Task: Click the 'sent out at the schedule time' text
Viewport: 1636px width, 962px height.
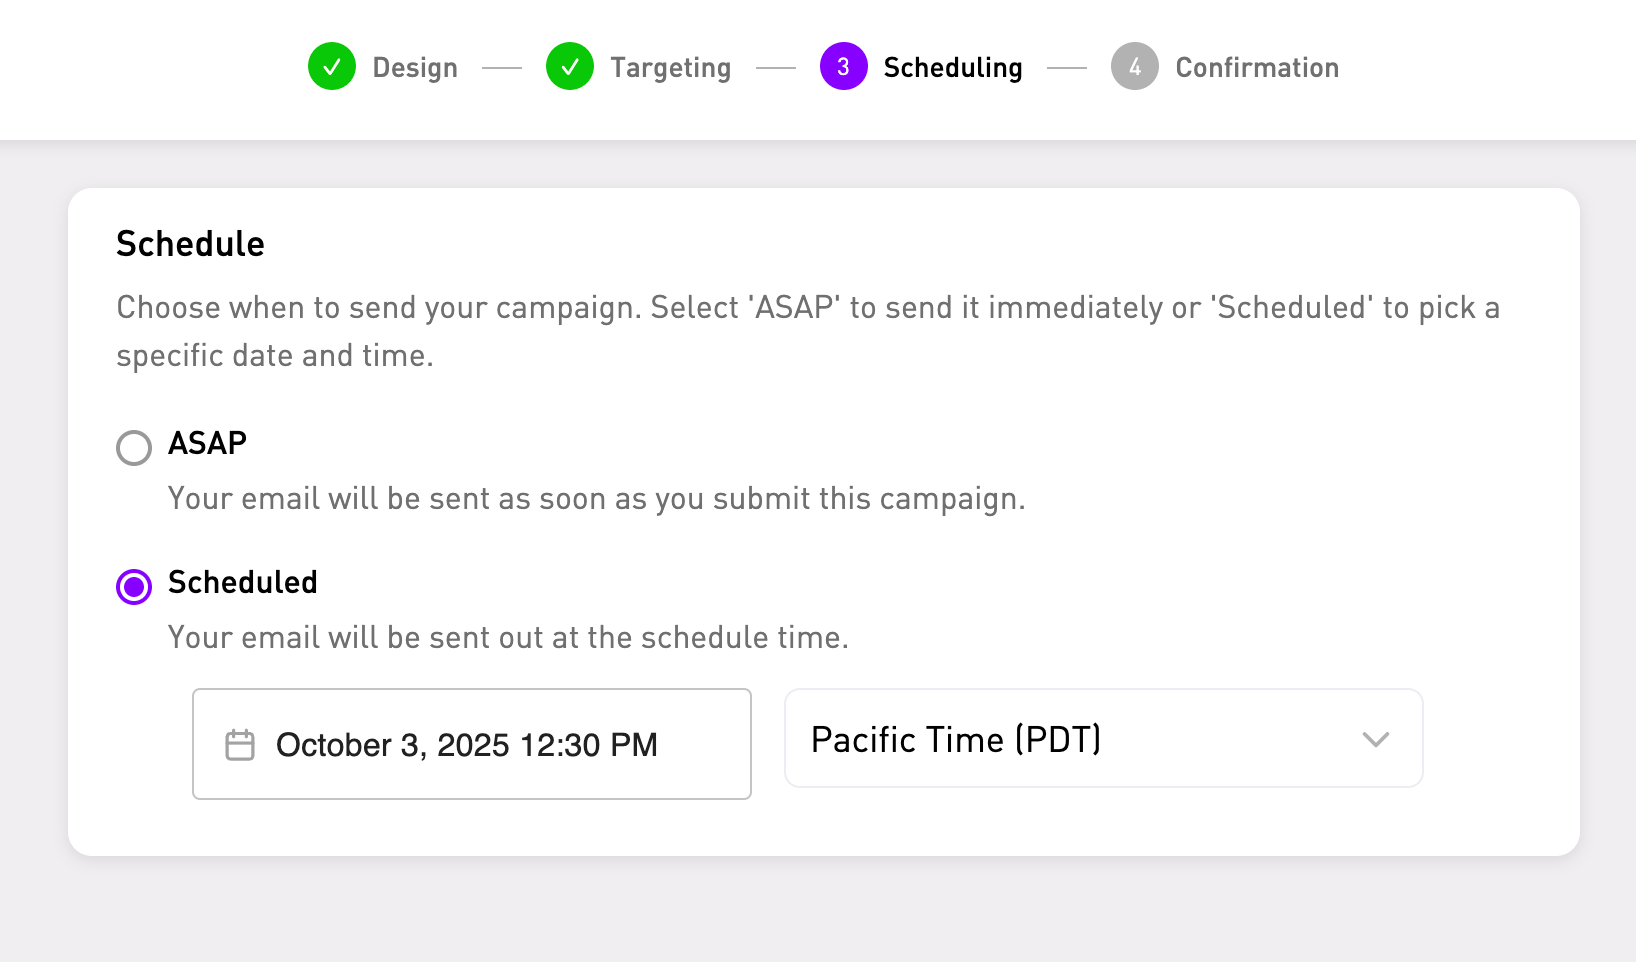Action: (508, 638)
